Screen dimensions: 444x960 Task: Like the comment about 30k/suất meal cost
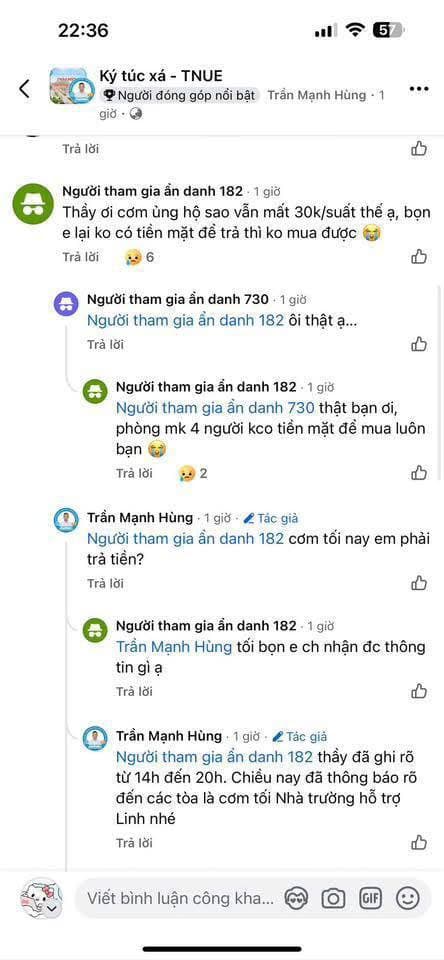[x=419, y=257]
